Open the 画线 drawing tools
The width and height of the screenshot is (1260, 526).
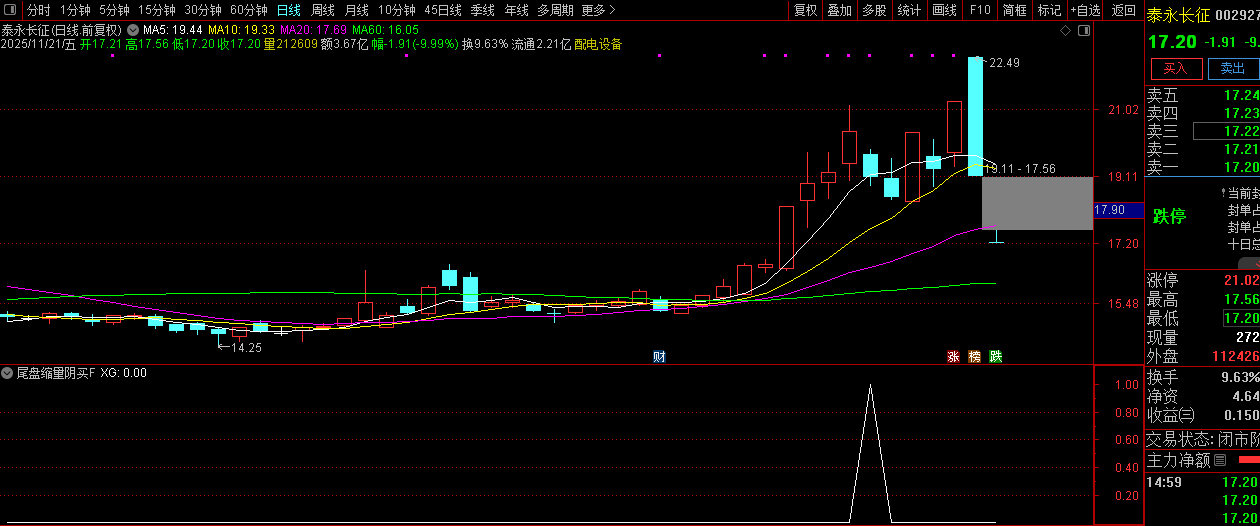point(944,10)
